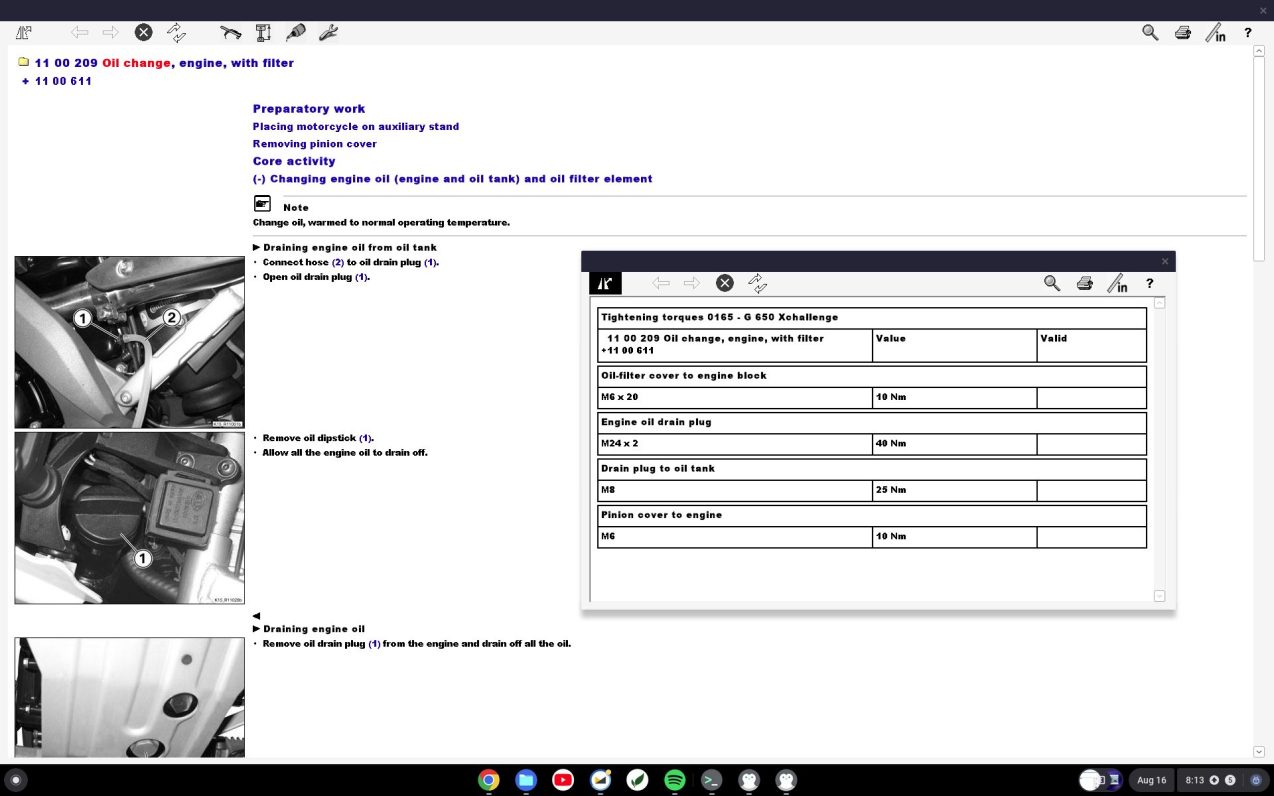Open the operating fluids bottle icon

pos(296,32)
